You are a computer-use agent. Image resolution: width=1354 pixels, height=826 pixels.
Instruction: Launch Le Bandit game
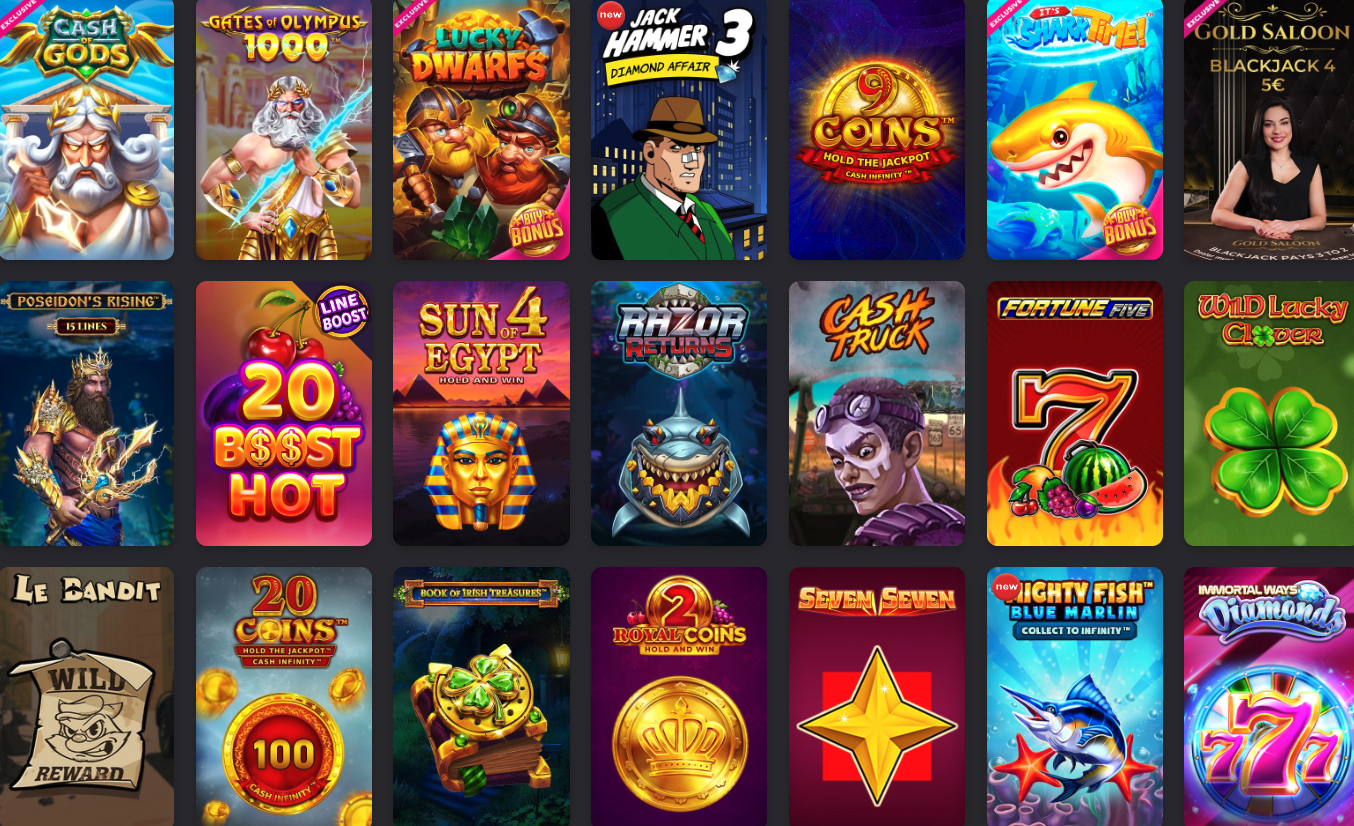[x=87, y=697]
